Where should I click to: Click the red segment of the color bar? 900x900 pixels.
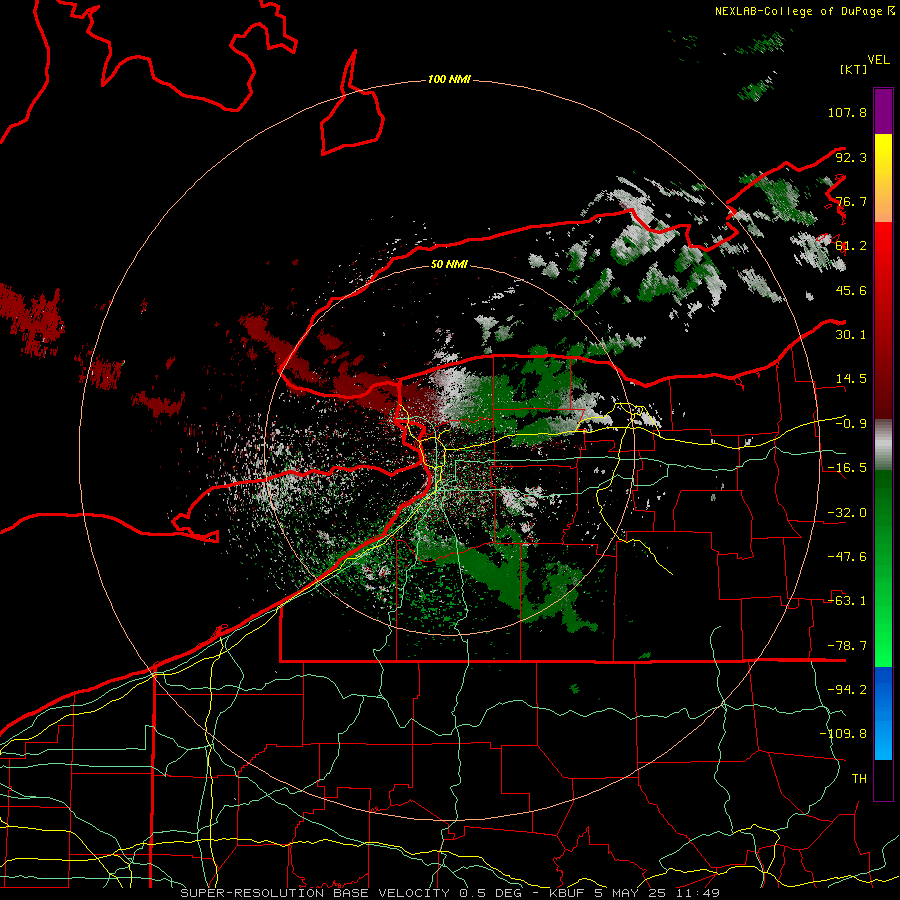[883, 320]
